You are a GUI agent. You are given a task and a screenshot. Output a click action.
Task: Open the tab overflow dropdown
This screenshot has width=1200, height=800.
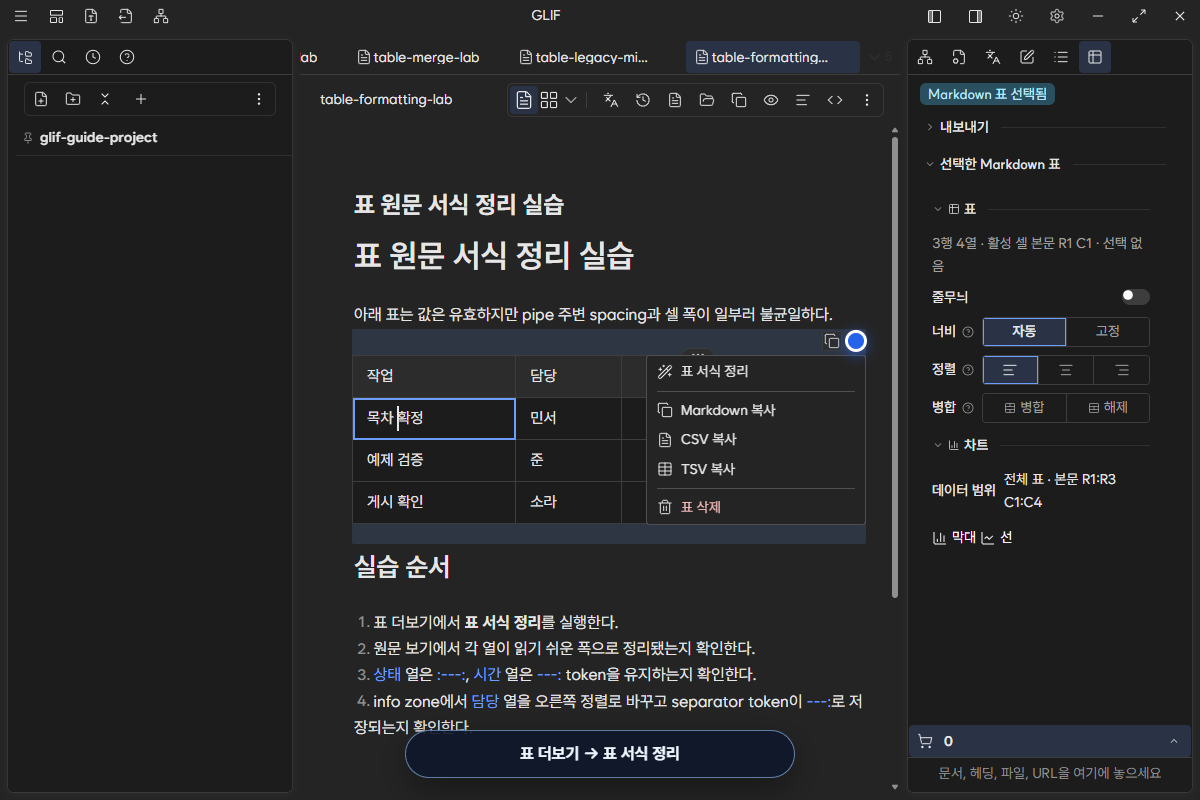click(879, 58)
